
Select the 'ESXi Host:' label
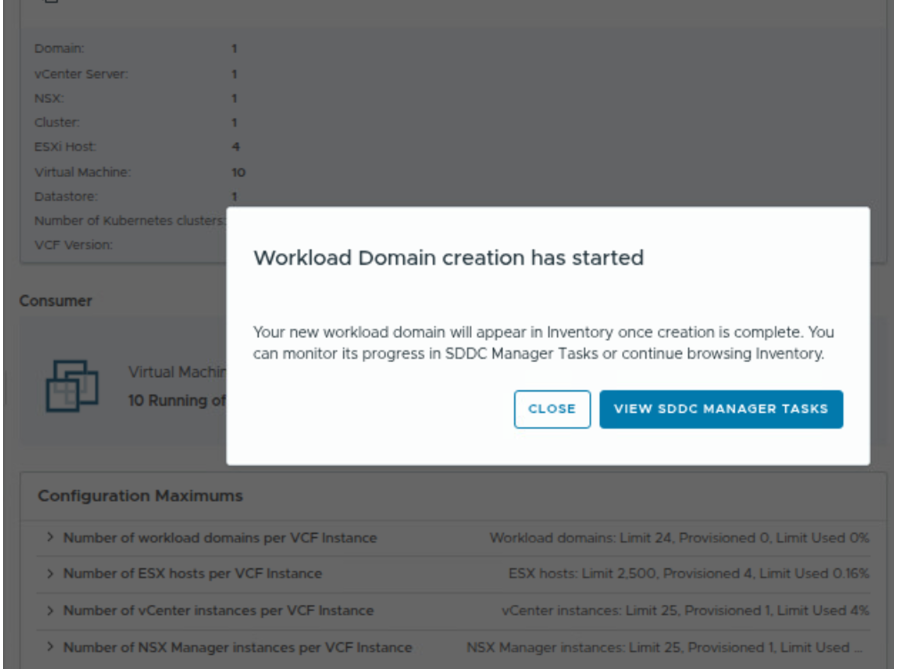[x=65, y=147]
